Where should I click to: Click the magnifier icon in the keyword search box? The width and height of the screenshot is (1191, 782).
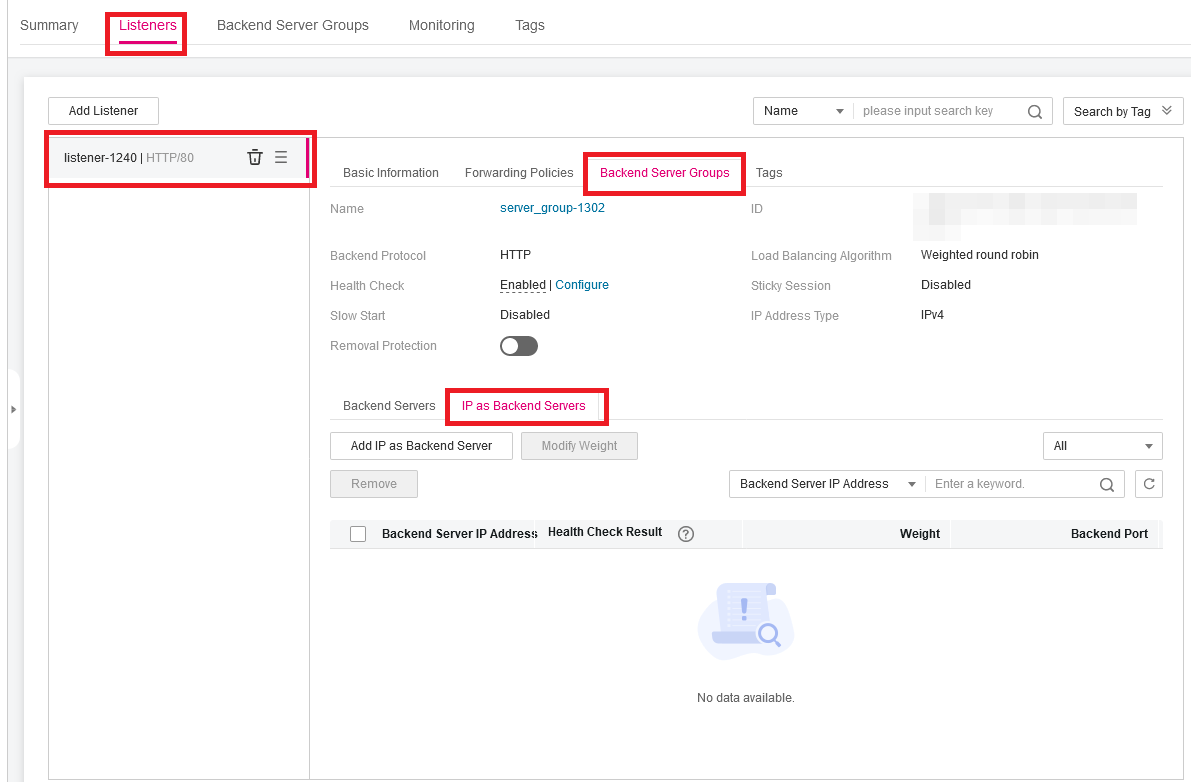tap(1106, 483)
